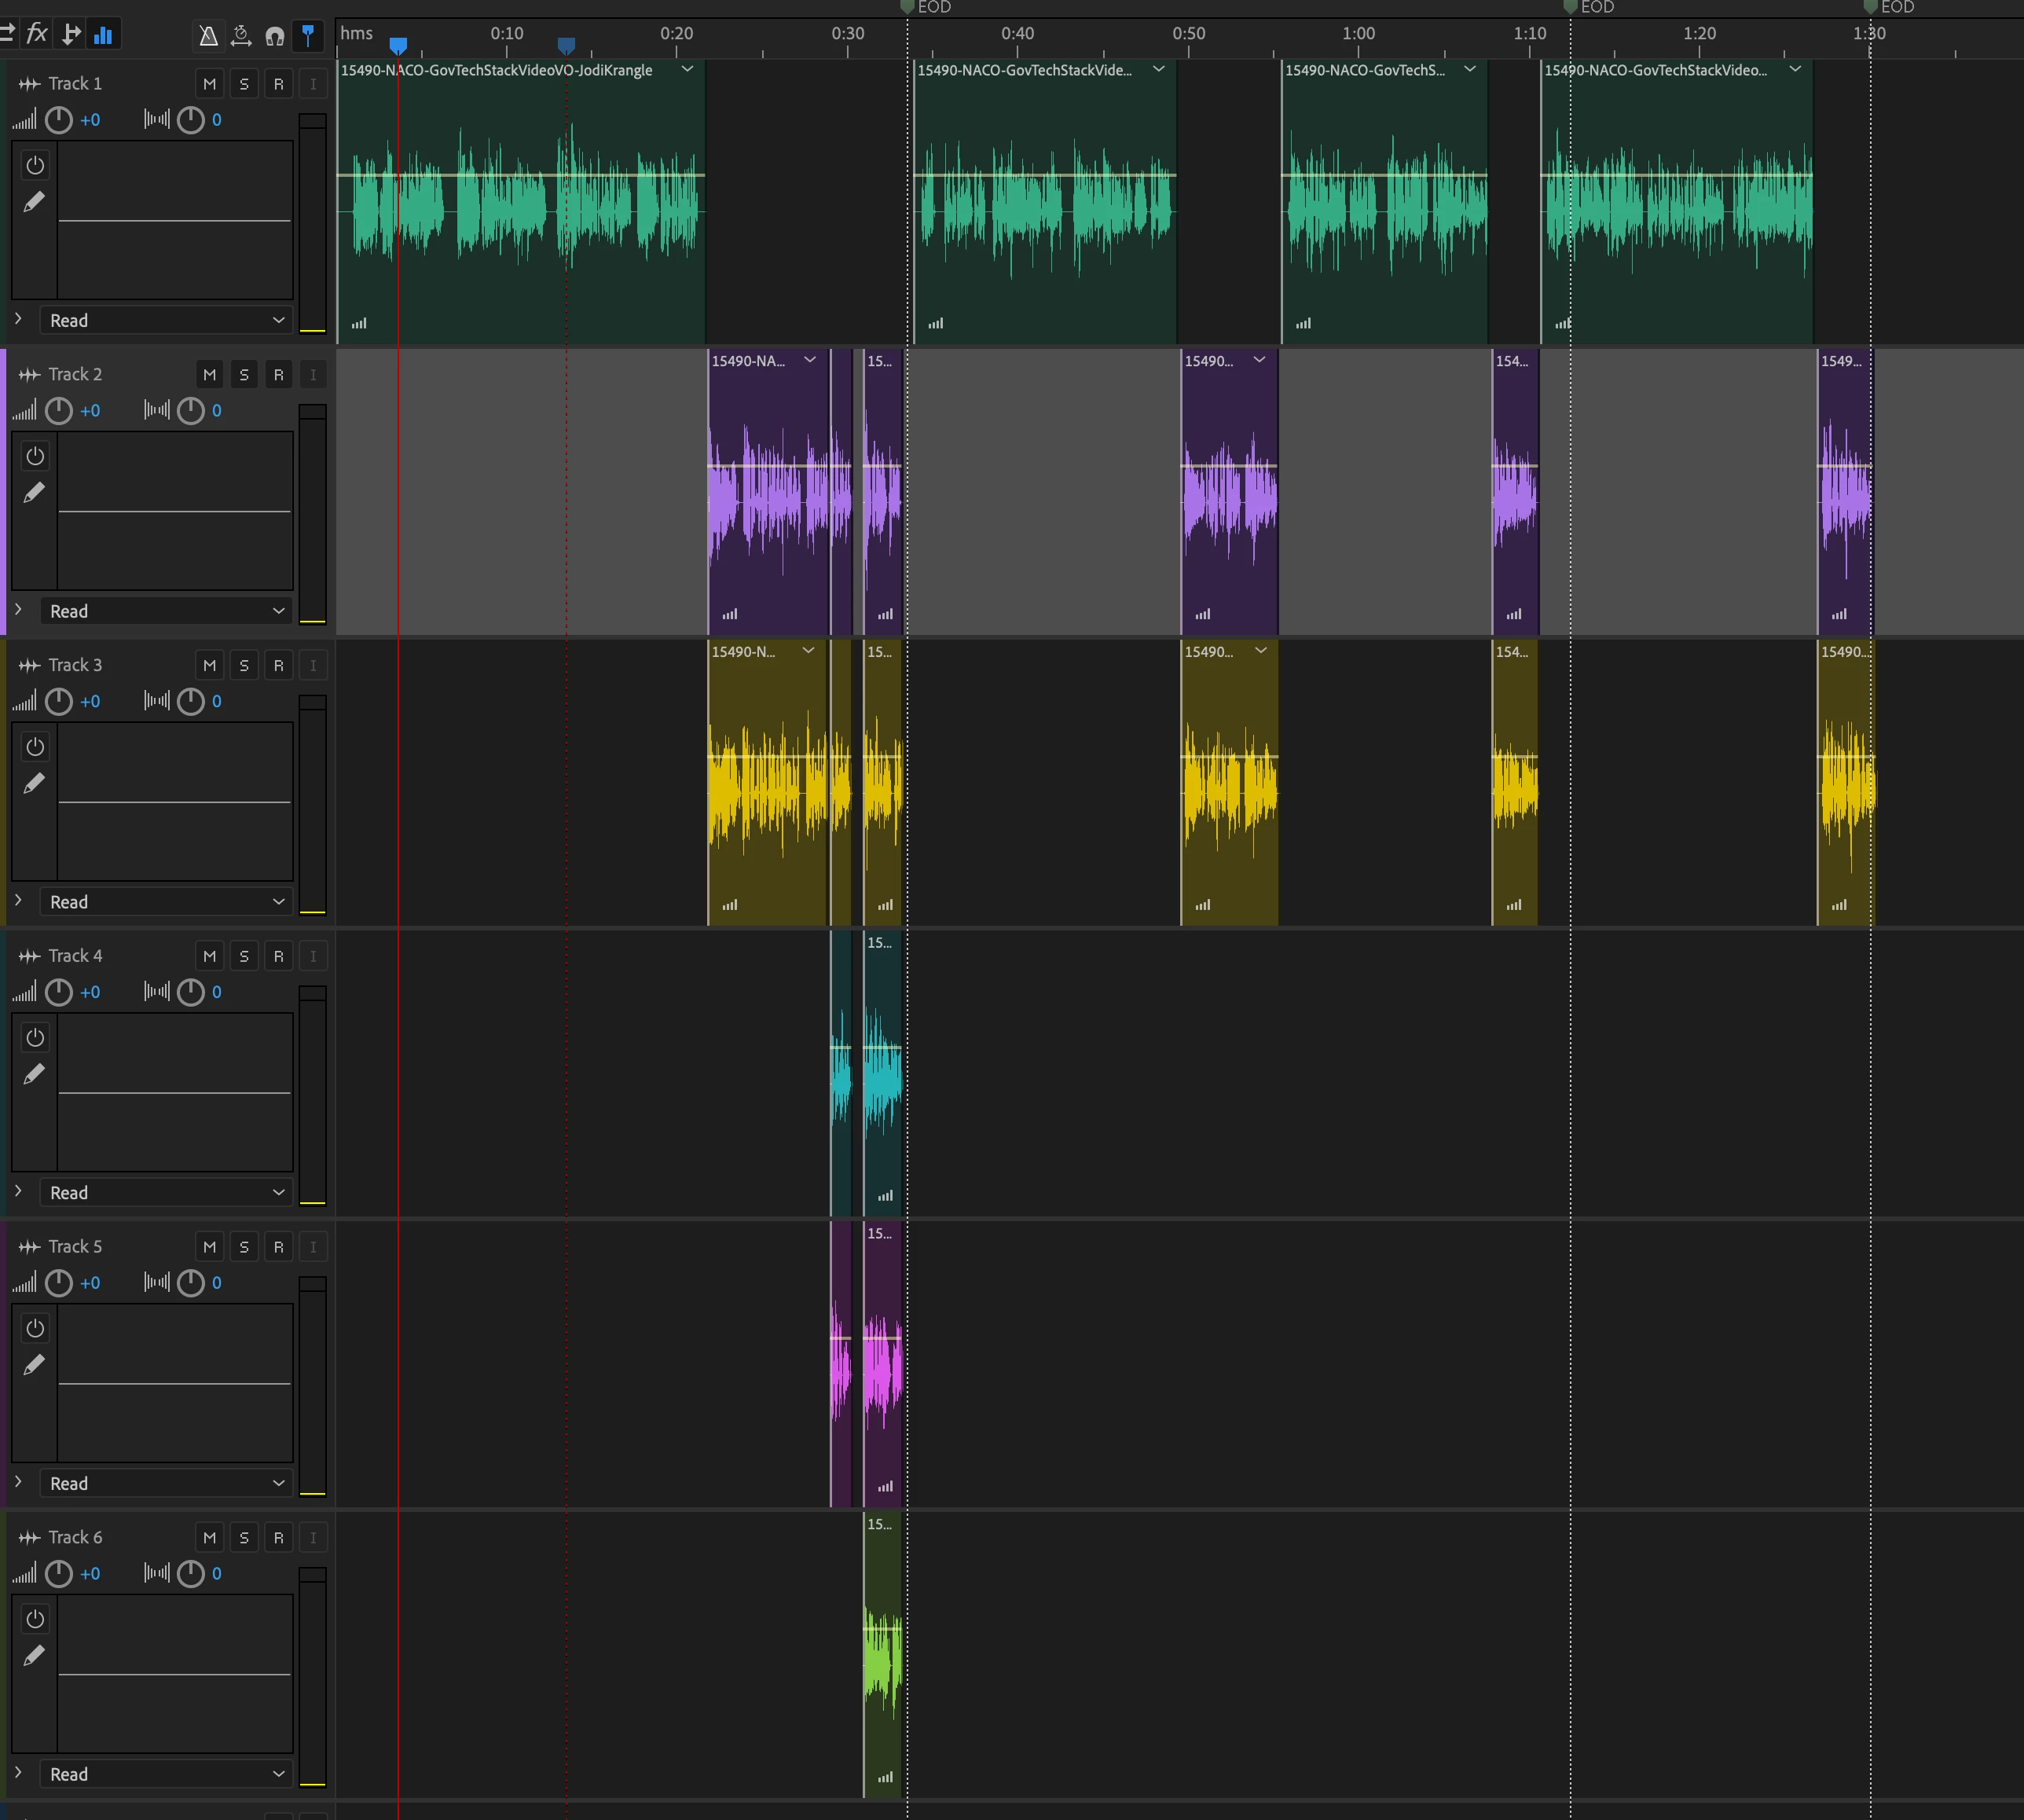Mute Track 1
Image resolution: width=2024 pixels, height=1820 pixels.
point(209,84)
